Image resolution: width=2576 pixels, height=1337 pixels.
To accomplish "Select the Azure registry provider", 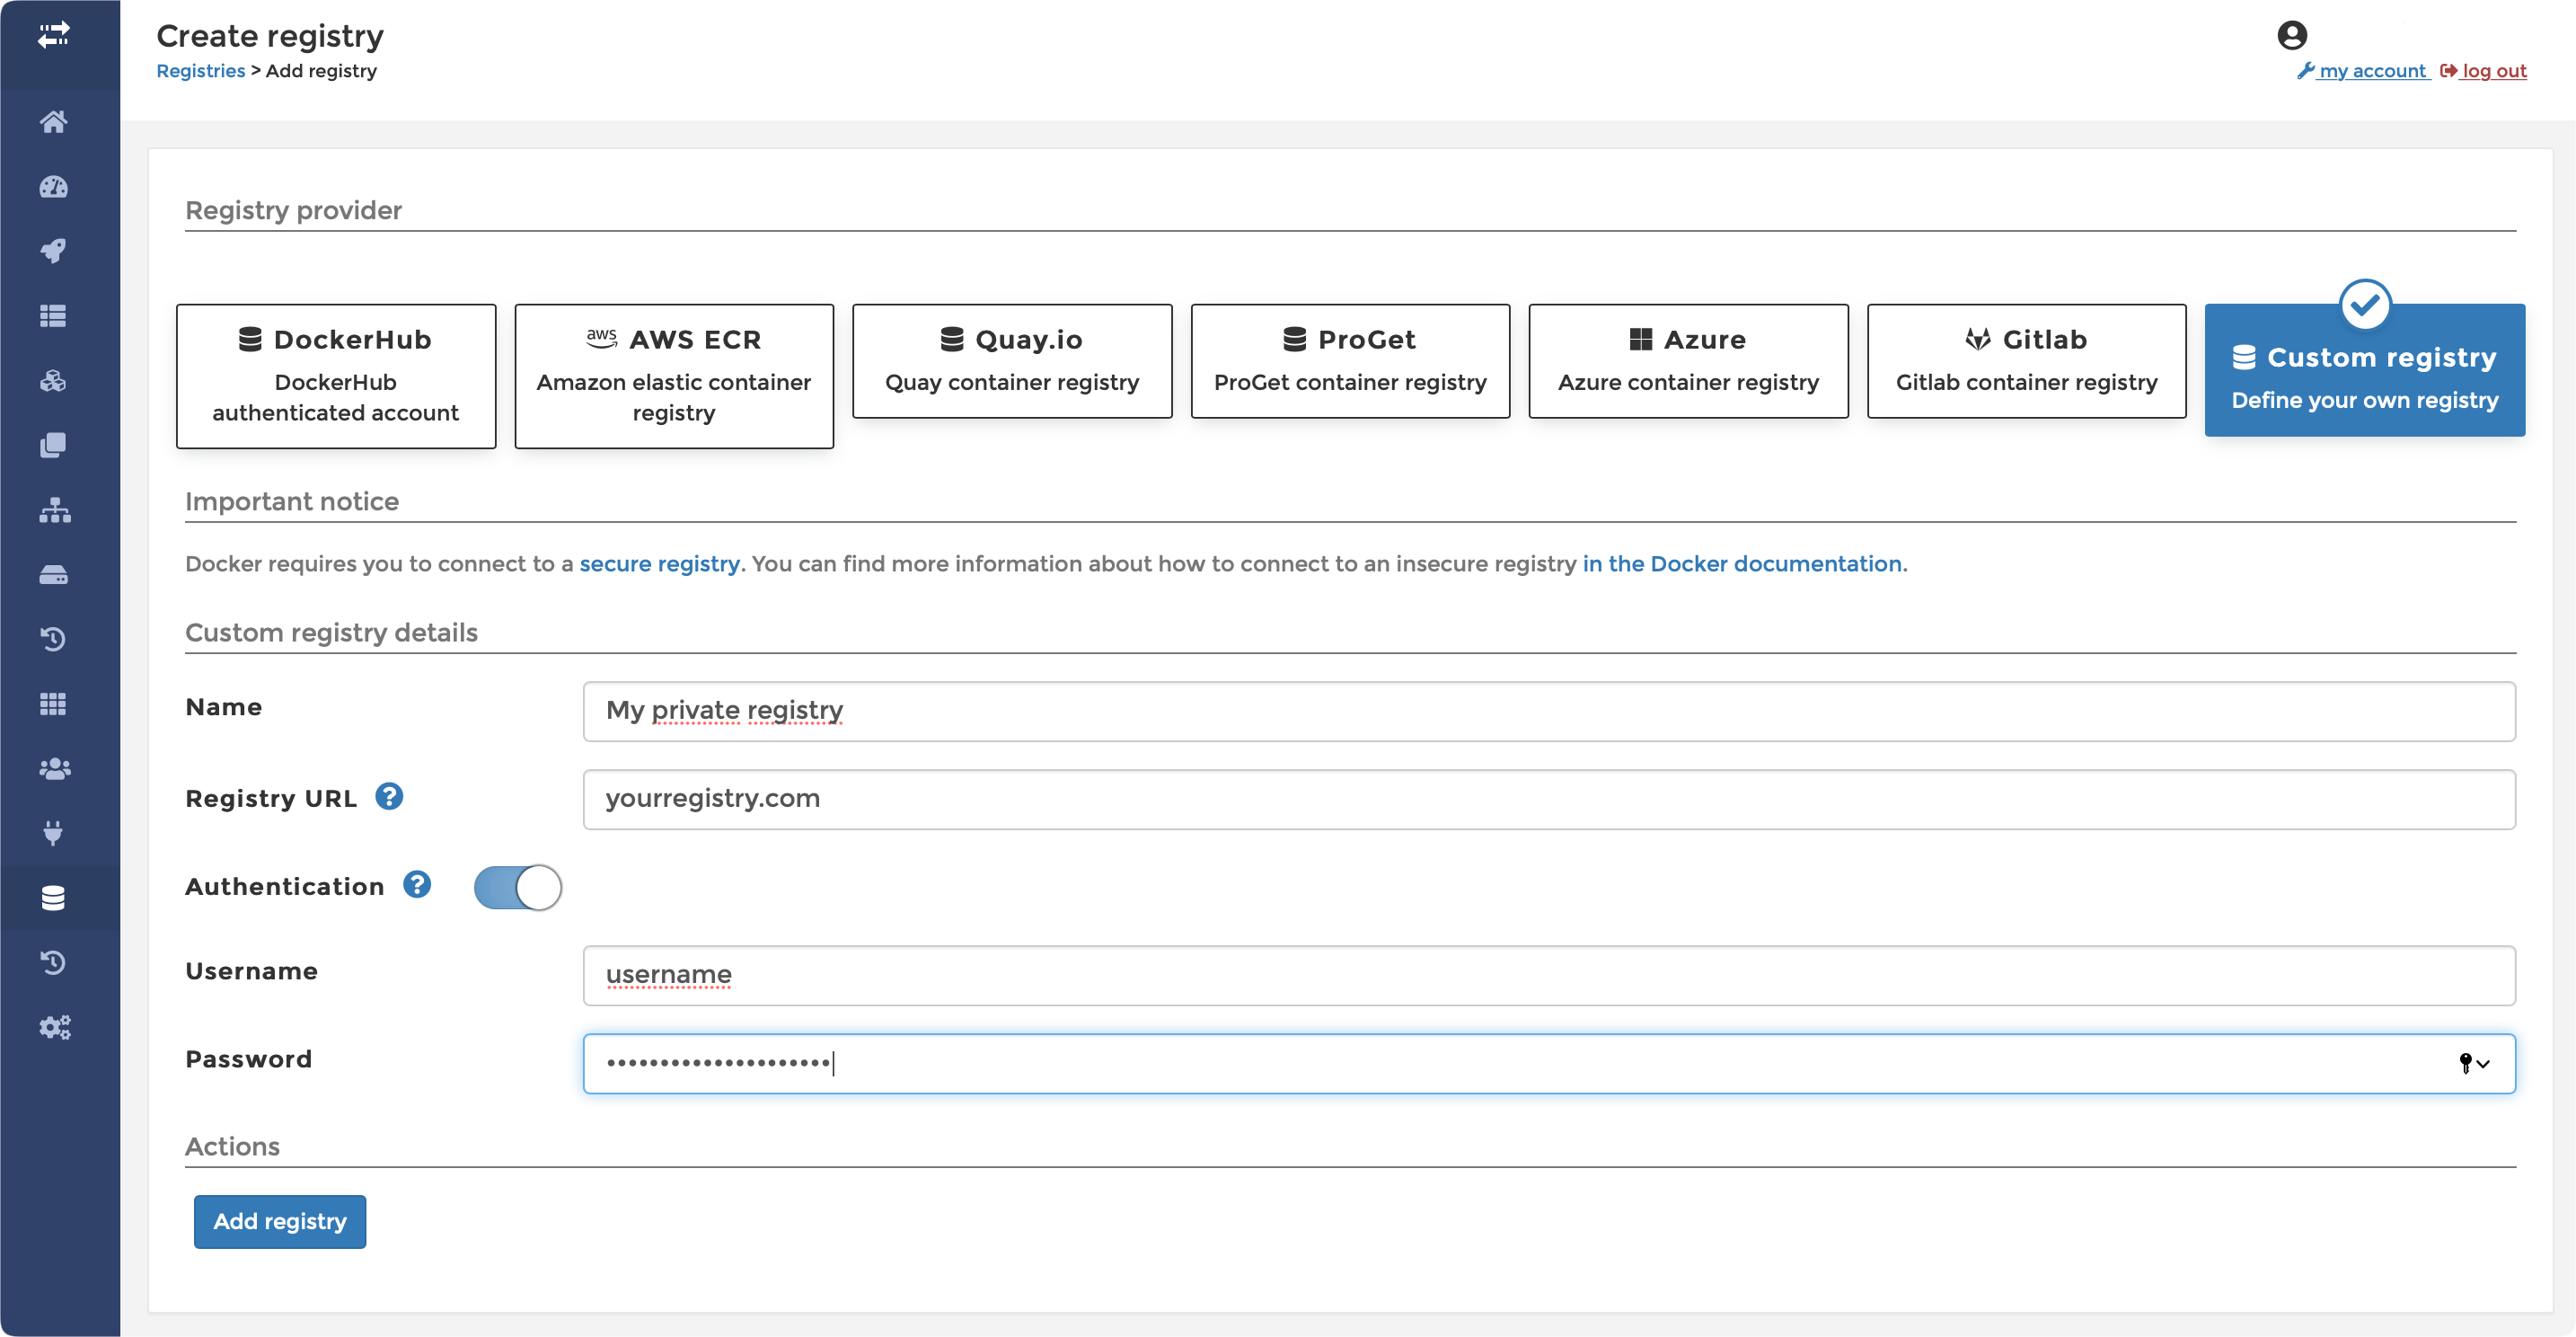I will 1688,361.
